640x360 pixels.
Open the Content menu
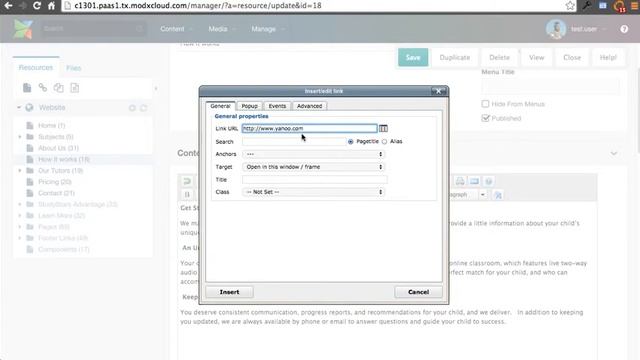[x=176, y=29]
